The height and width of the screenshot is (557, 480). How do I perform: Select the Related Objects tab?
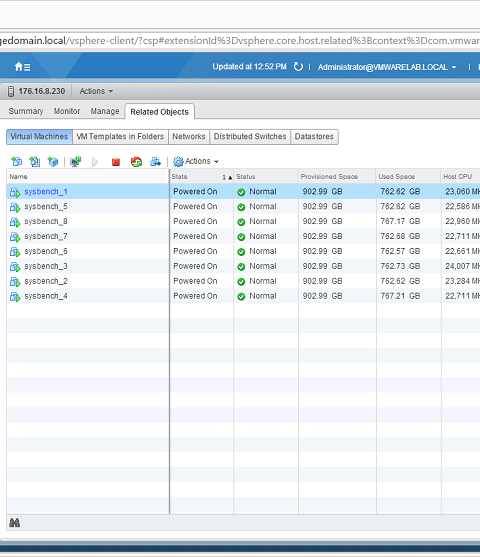160,112
